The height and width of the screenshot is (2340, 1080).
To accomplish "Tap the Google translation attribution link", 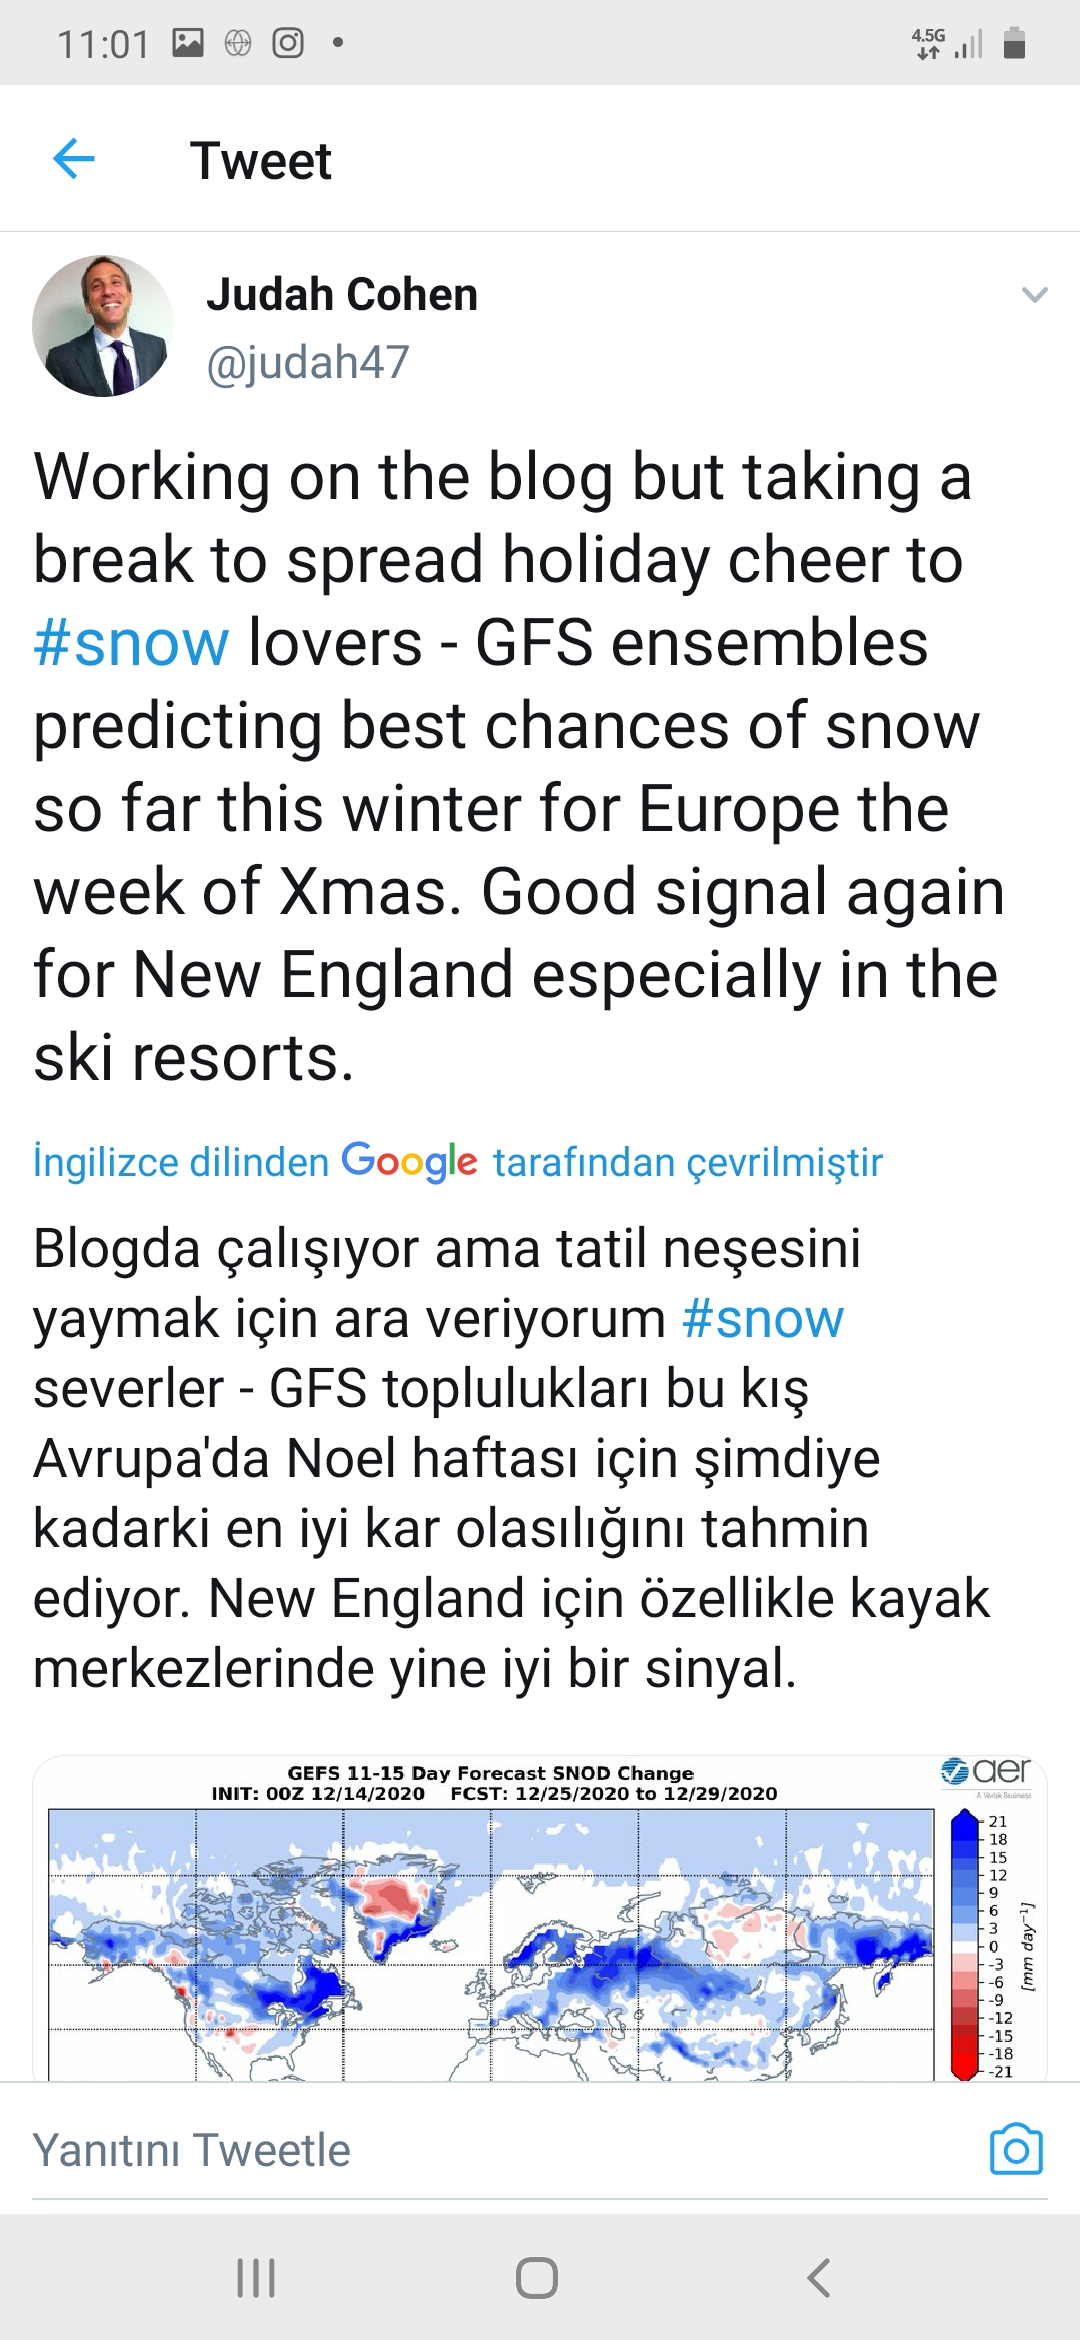I will (457, 1162).
